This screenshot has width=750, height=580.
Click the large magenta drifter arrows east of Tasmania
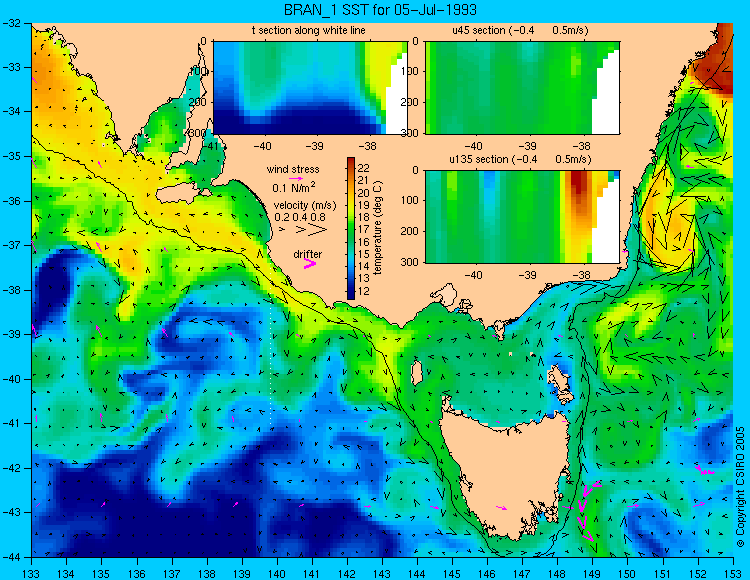tap(586, 512)
